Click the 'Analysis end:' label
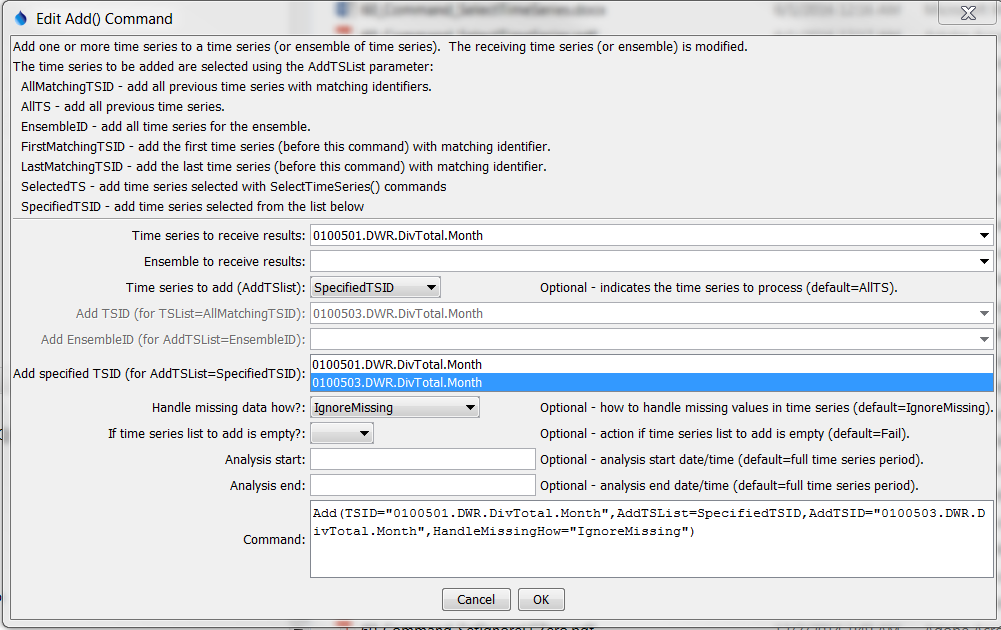Screen dimensions: 1001x630 coord(267,486)
